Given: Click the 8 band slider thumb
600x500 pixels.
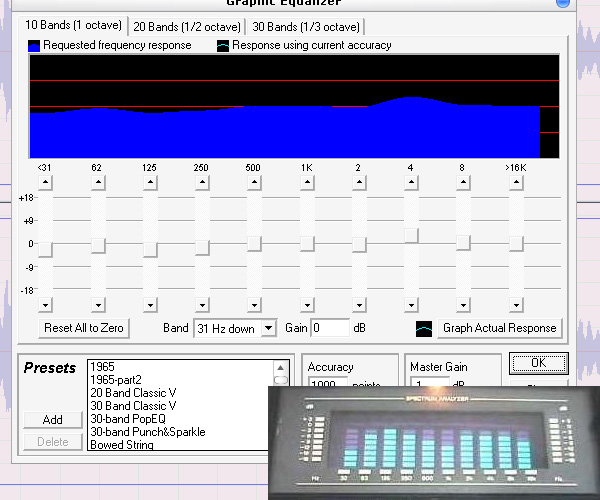Looking at the screenshot, I should pyautogui.click(x=463, y=243).
